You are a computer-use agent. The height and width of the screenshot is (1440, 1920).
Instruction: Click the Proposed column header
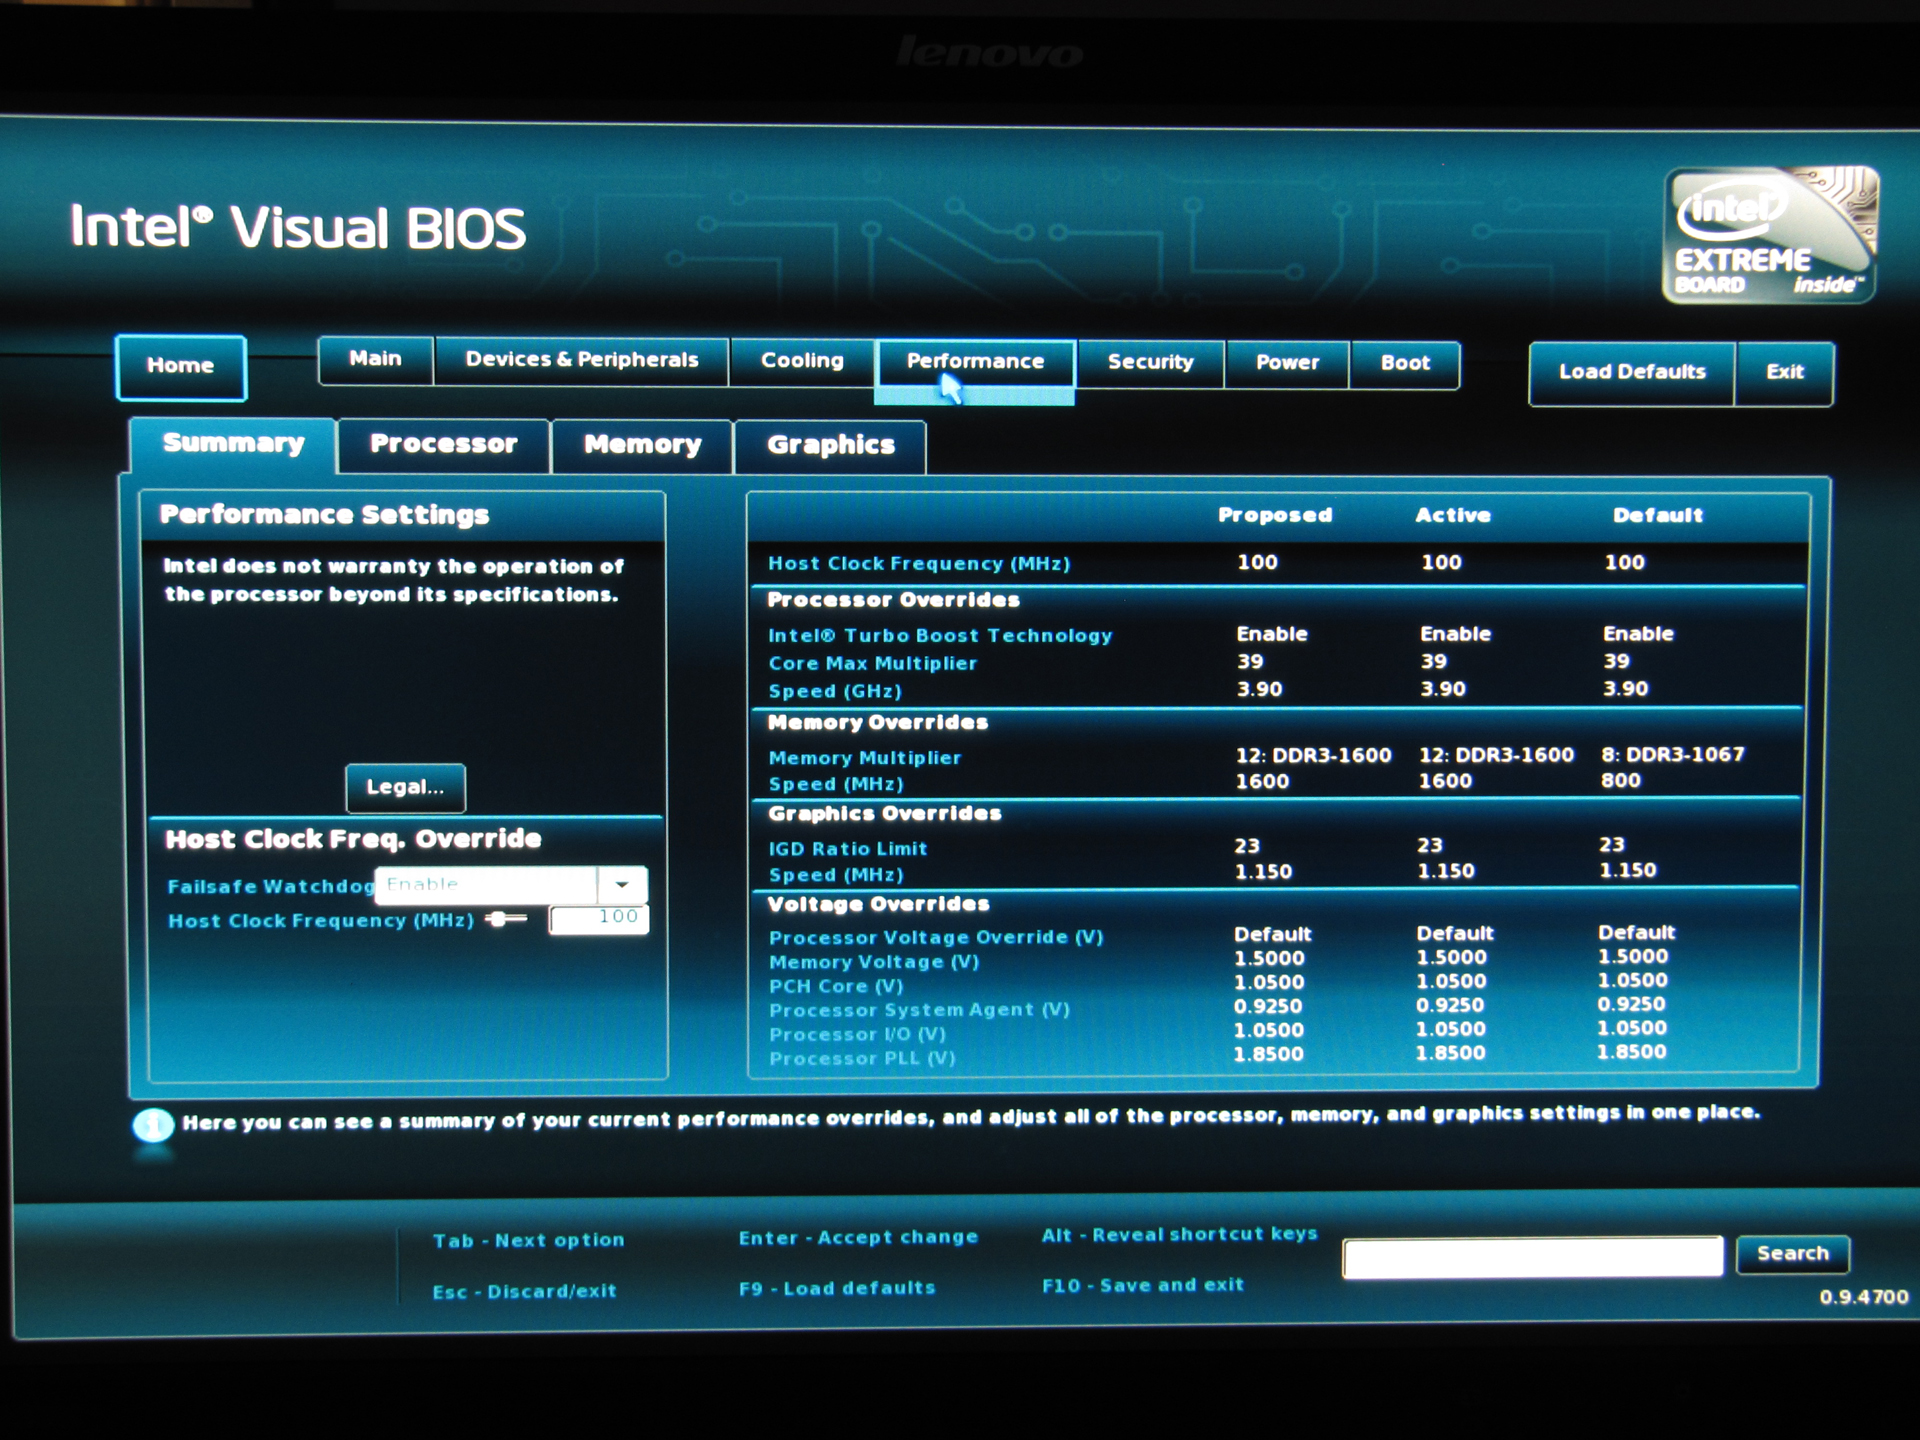[x=1275, y=516]
